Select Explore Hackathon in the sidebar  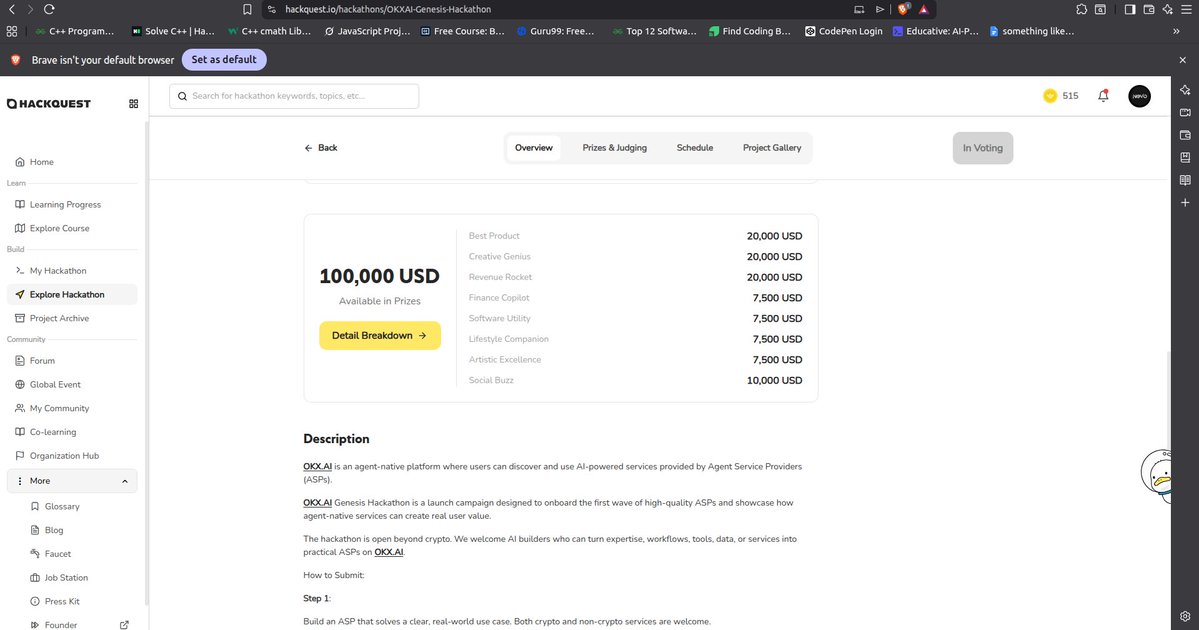click(x=72, y=294)
